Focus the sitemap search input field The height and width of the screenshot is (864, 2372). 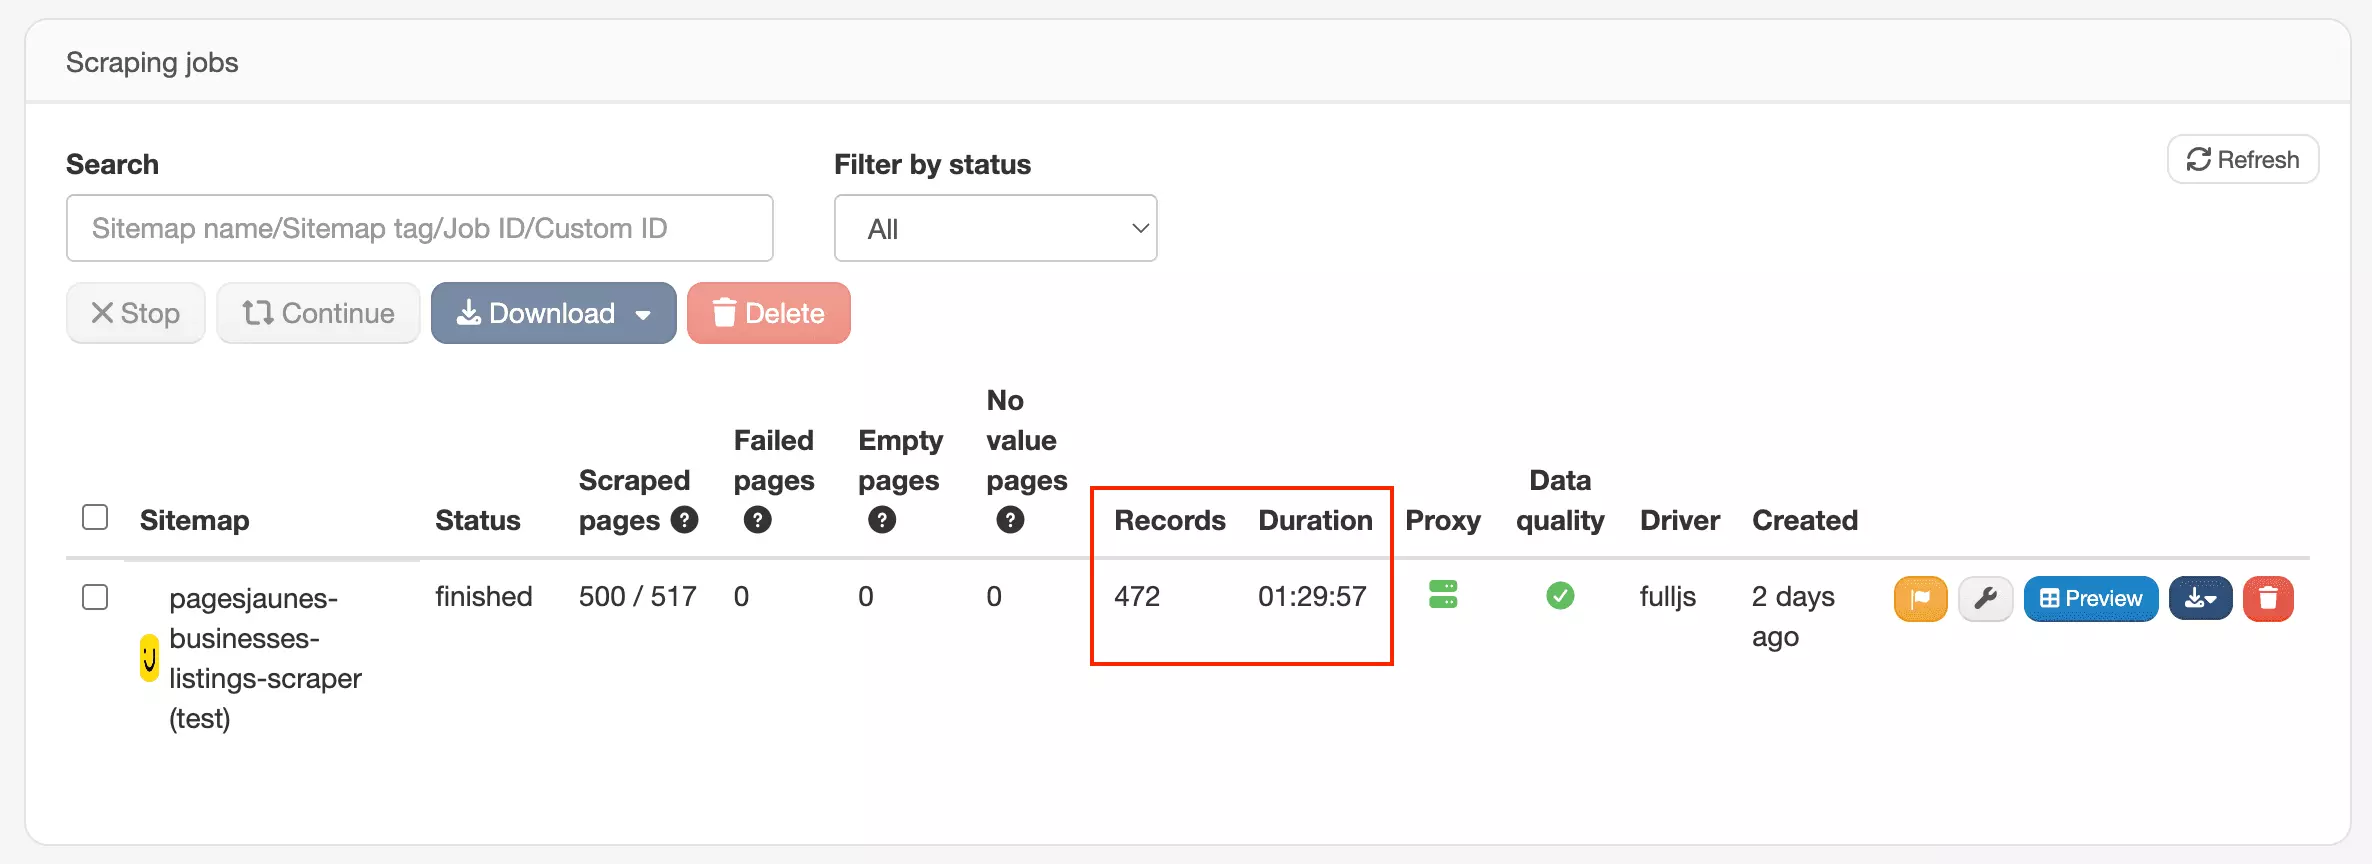[x=419, y=228]
